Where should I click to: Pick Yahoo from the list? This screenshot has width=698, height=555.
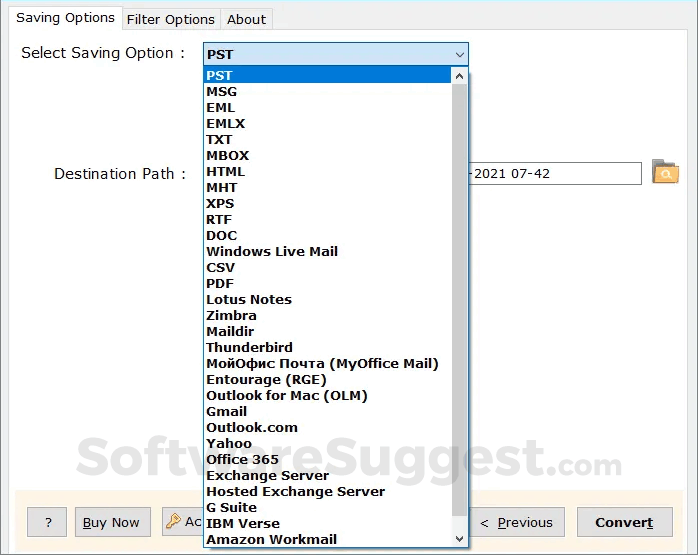[327, 444]
